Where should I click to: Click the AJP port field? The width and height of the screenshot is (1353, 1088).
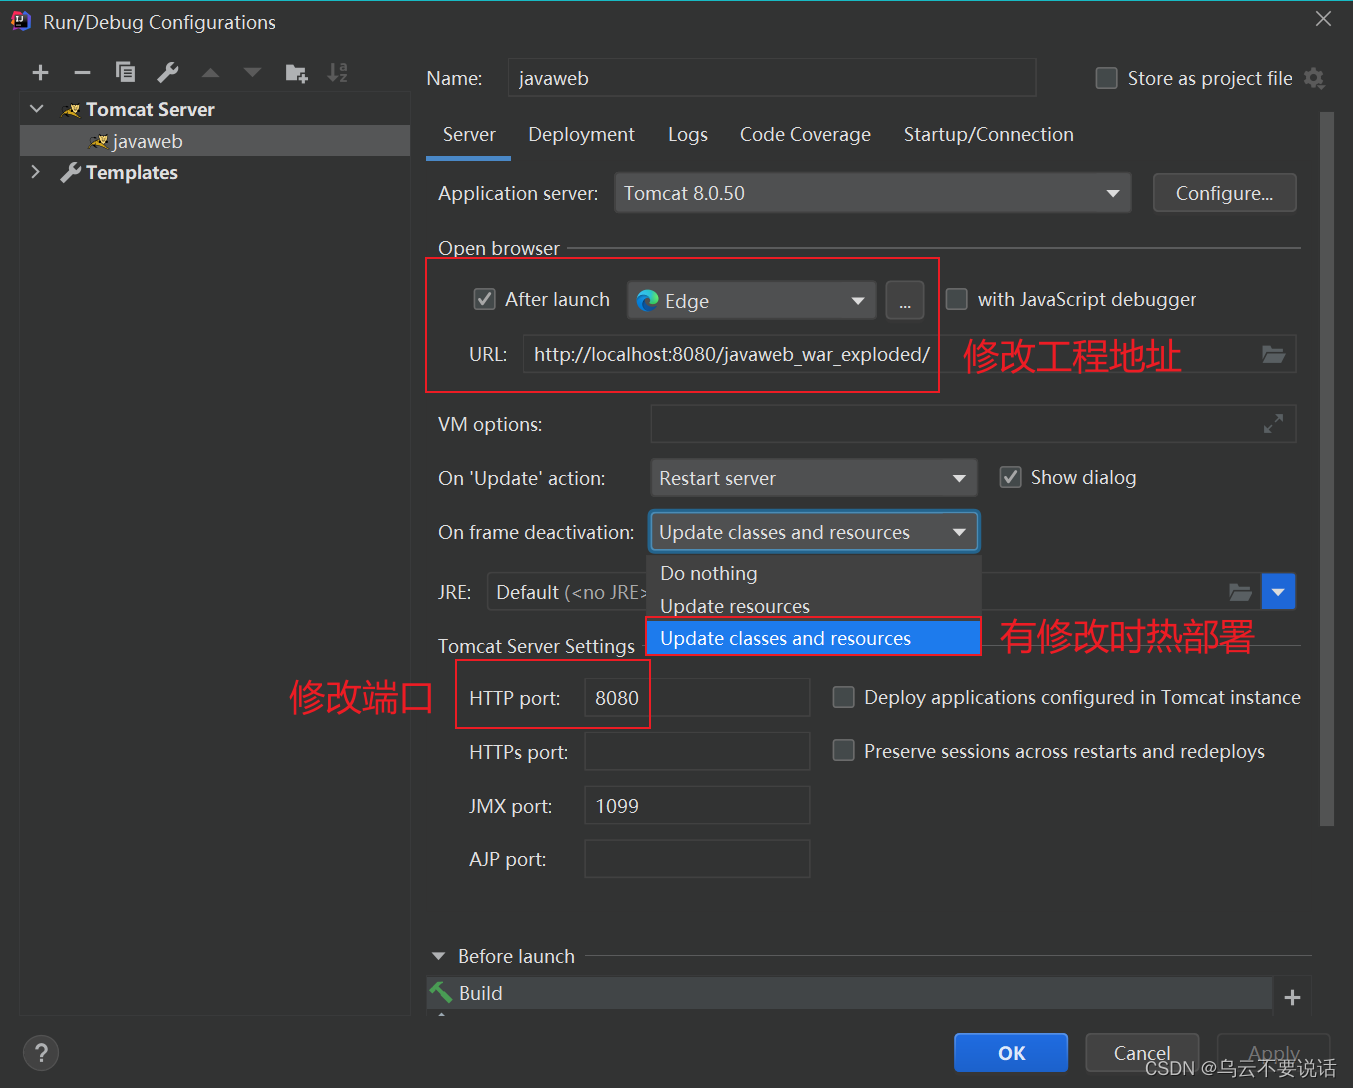(x=697, y=860)
